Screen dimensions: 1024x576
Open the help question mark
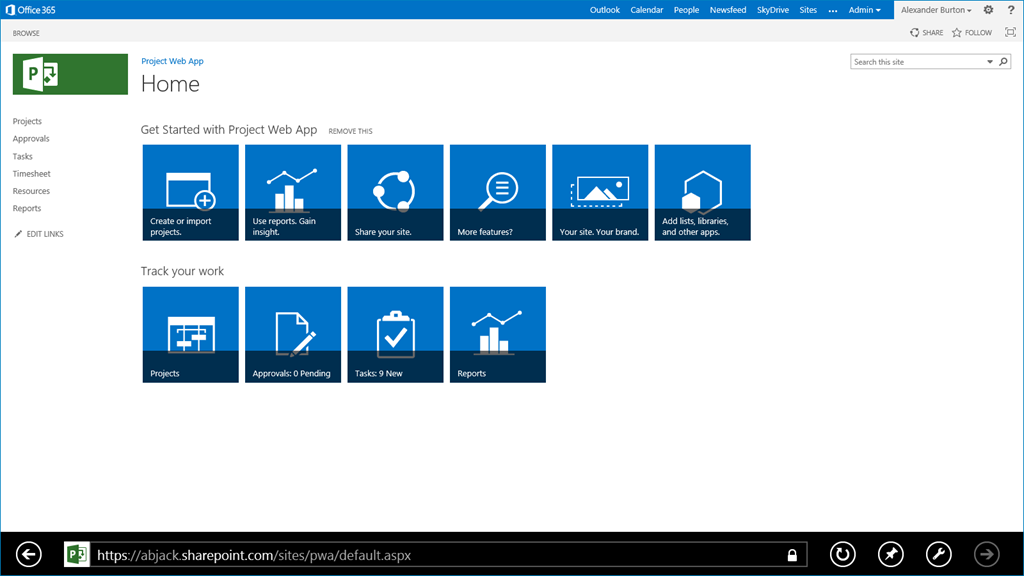1011,10
